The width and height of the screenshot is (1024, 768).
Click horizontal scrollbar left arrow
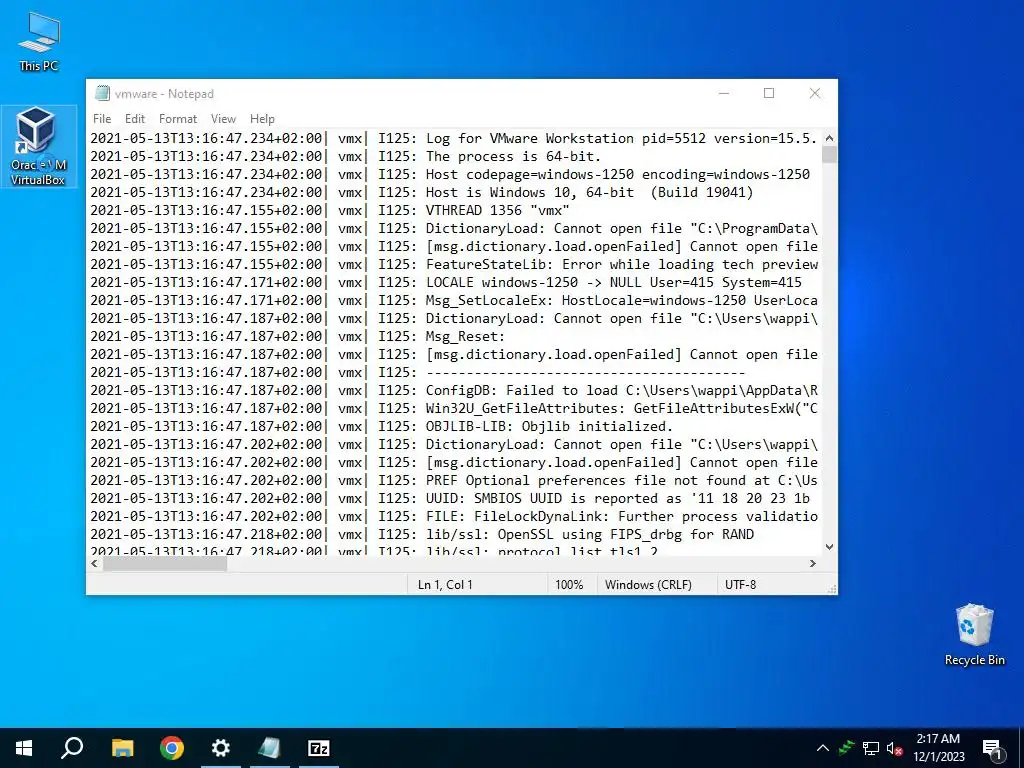pos(95,563)
